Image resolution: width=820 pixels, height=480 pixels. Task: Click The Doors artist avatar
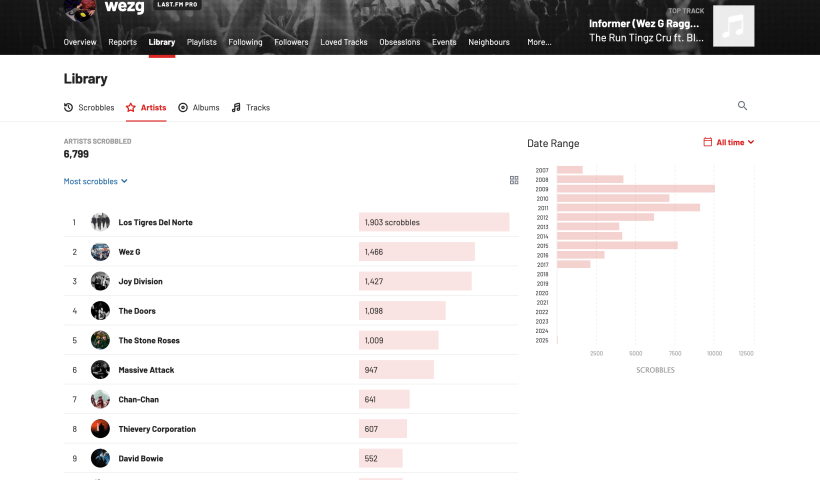pos(100,311)
